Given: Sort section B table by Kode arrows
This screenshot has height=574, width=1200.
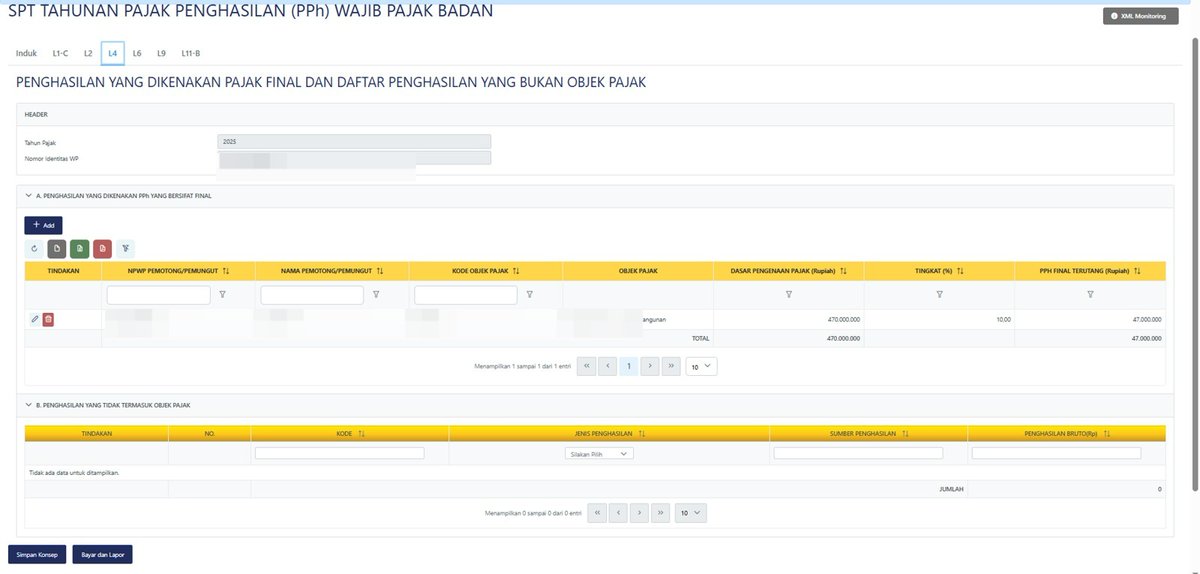Looking at the screenshot, I should tap(361, 434).
